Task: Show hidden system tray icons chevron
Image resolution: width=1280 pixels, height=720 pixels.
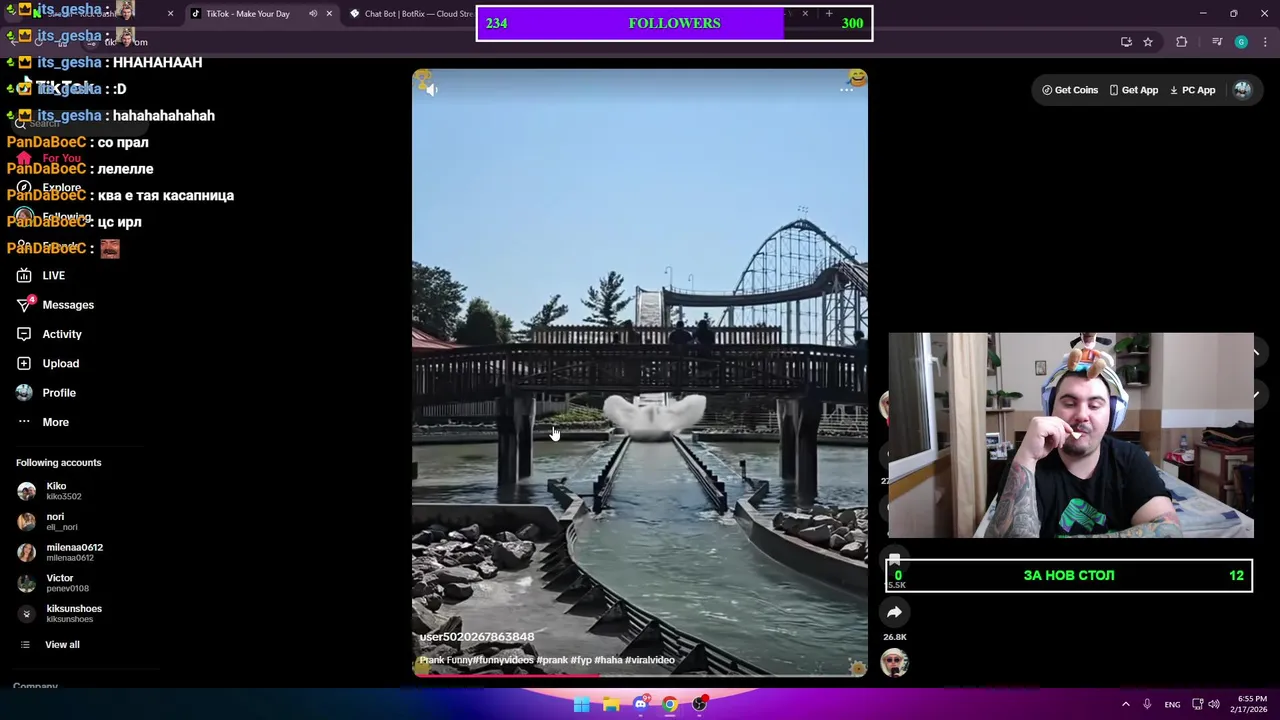Action: pyautogui.click(x=1125, y=704)
